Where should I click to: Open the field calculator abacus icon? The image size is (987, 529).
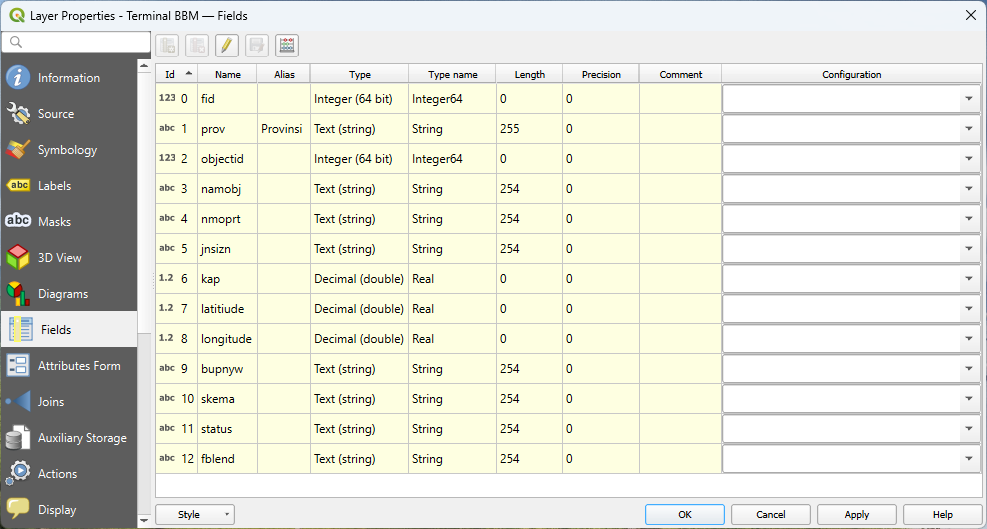pos(287,45)
